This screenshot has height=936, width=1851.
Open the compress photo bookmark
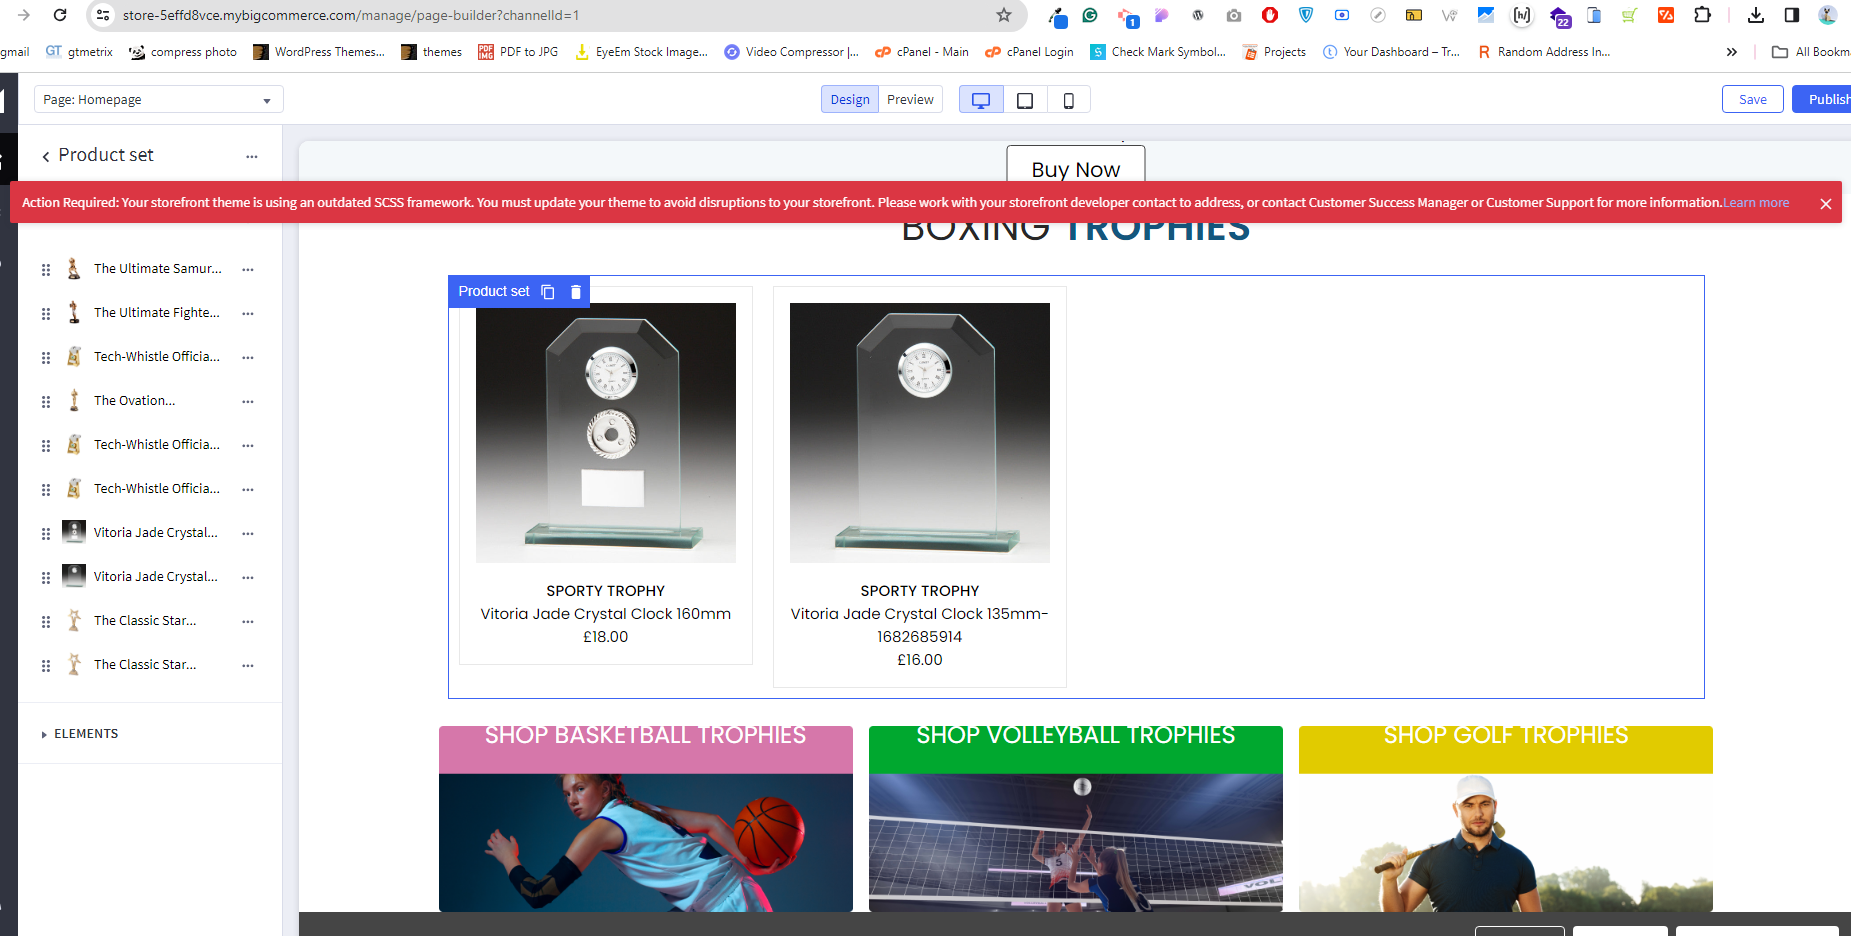coord(183,52)
